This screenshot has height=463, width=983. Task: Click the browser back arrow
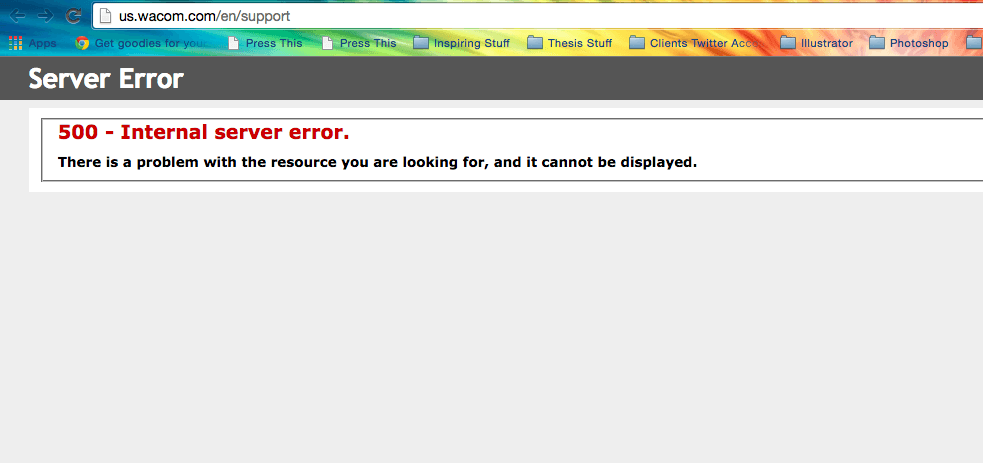[x=18, y=16]
